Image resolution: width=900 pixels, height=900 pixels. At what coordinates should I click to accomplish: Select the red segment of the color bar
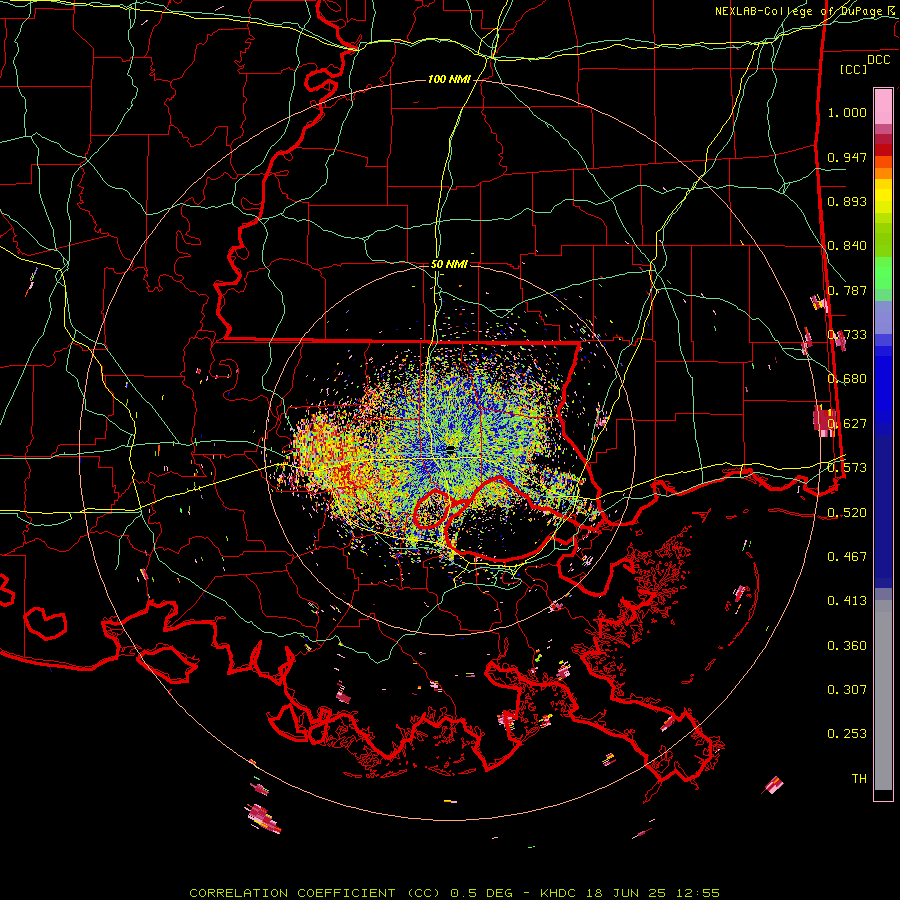883,149
